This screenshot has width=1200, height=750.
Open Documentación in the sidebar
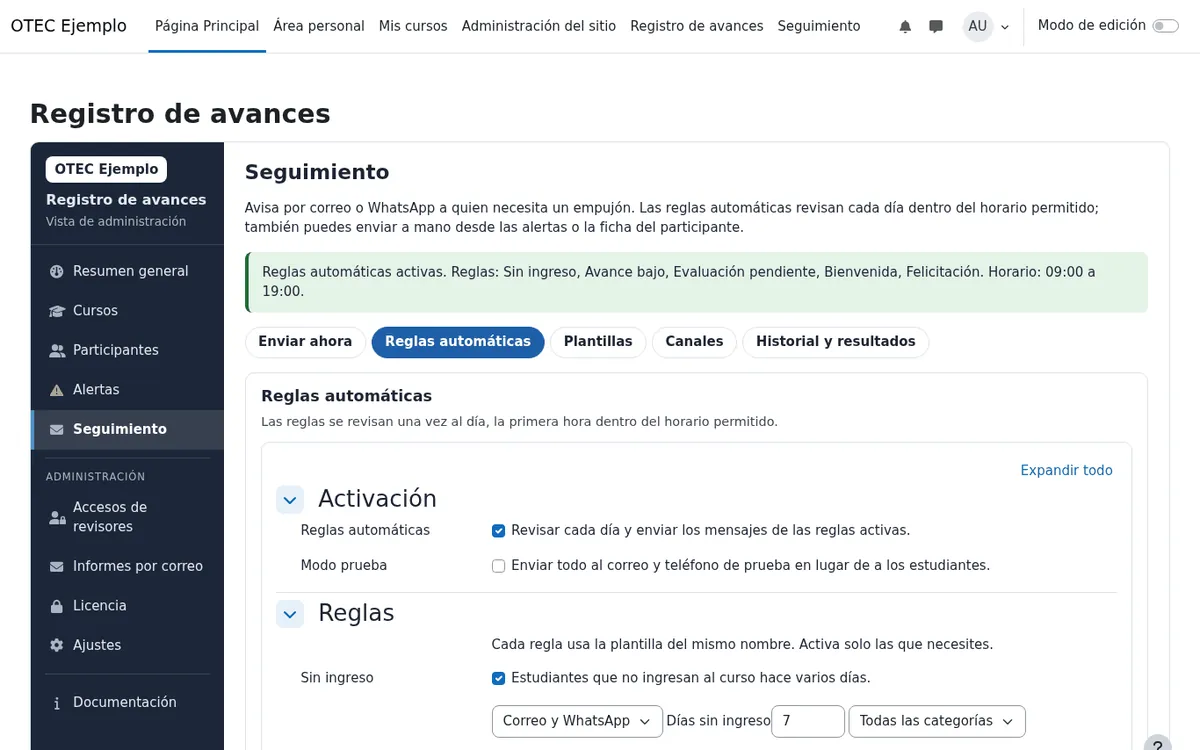click(x=128, y=703)
